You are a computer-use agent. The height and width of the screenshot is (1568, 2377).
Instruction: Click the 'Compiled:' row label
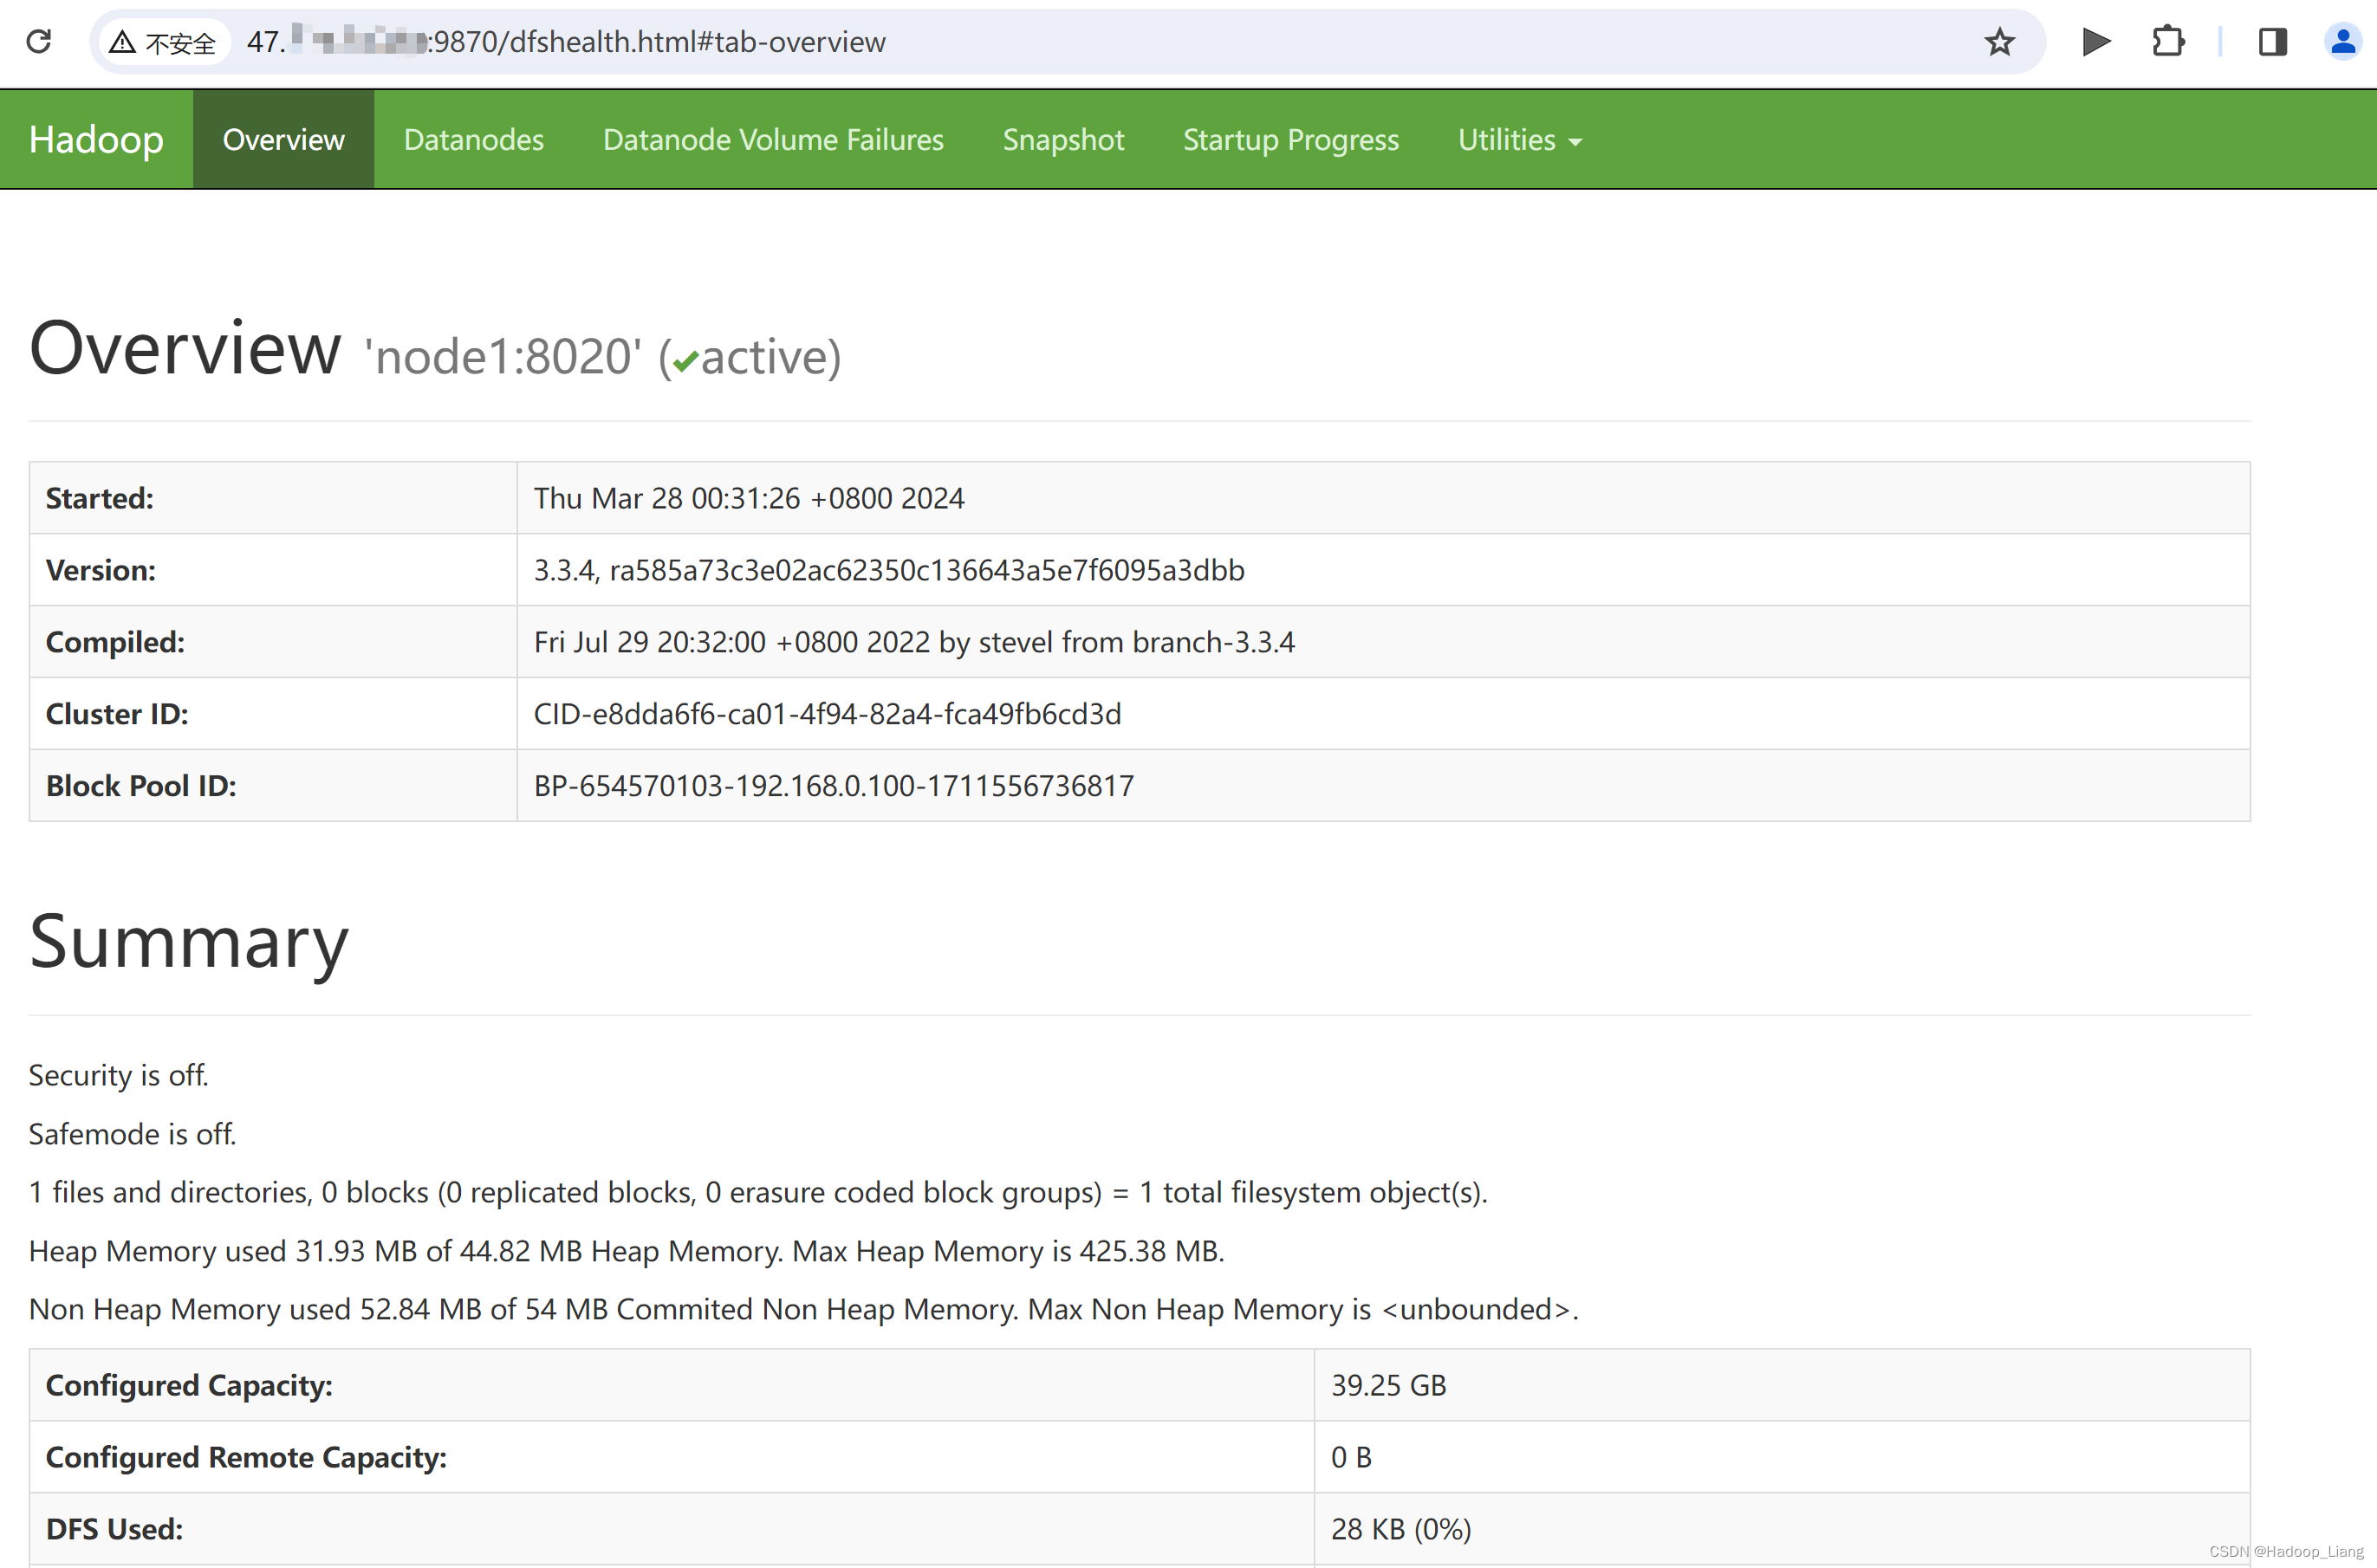[115, 642]
